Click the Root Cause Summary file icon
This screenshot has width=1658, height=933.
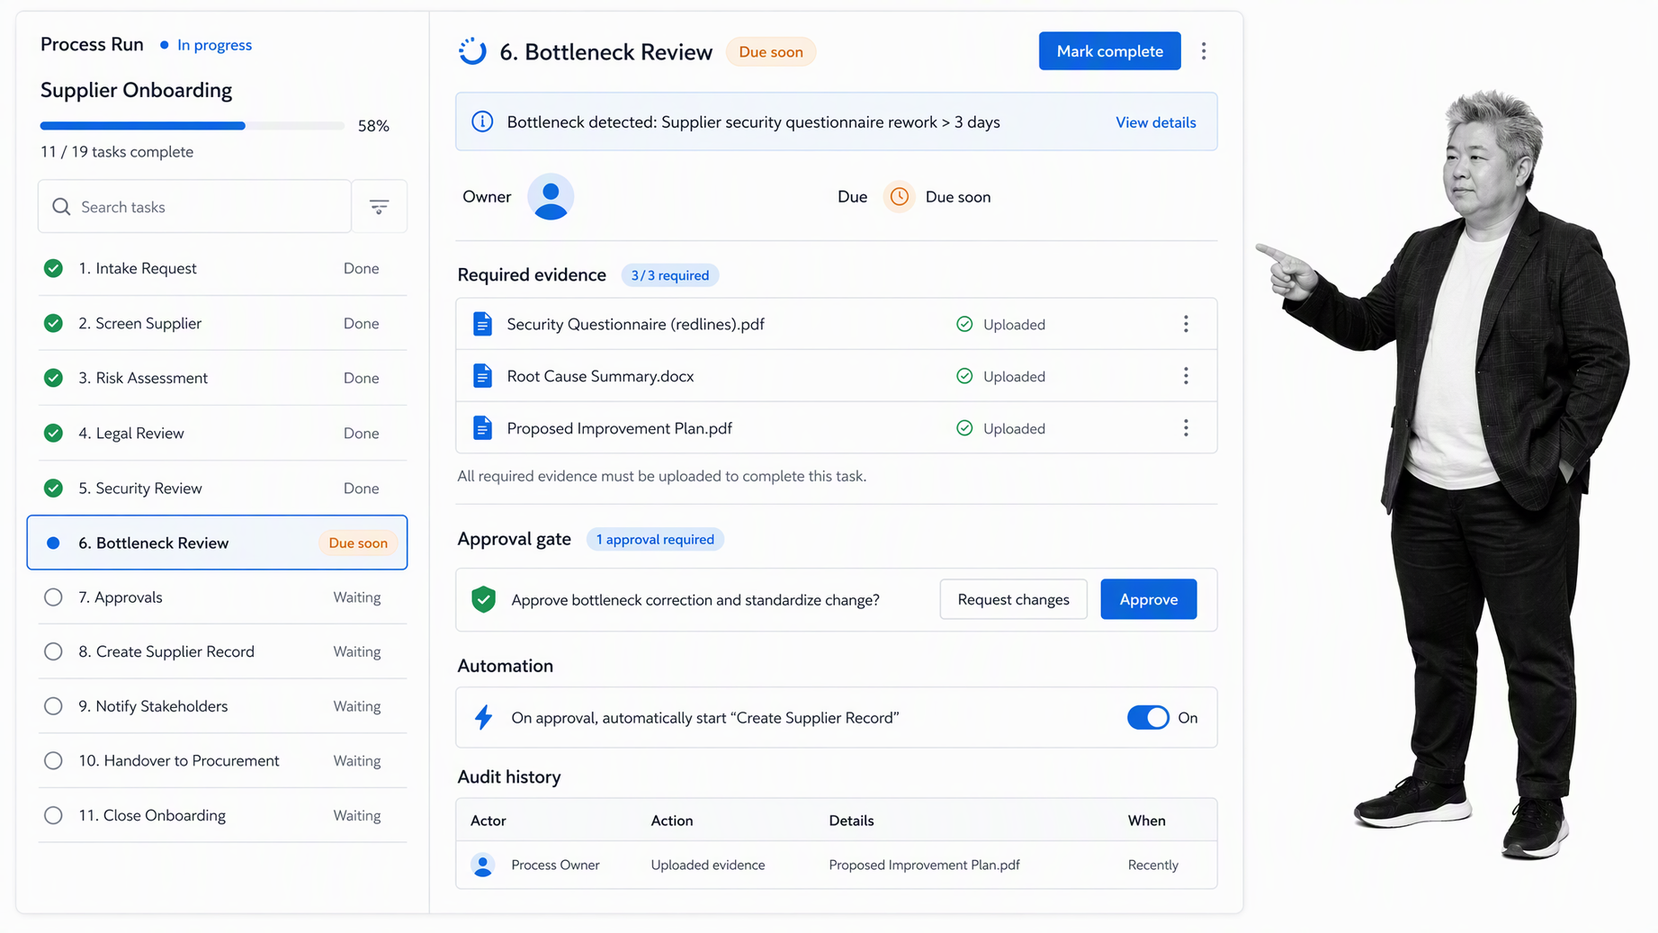point(482,376)
